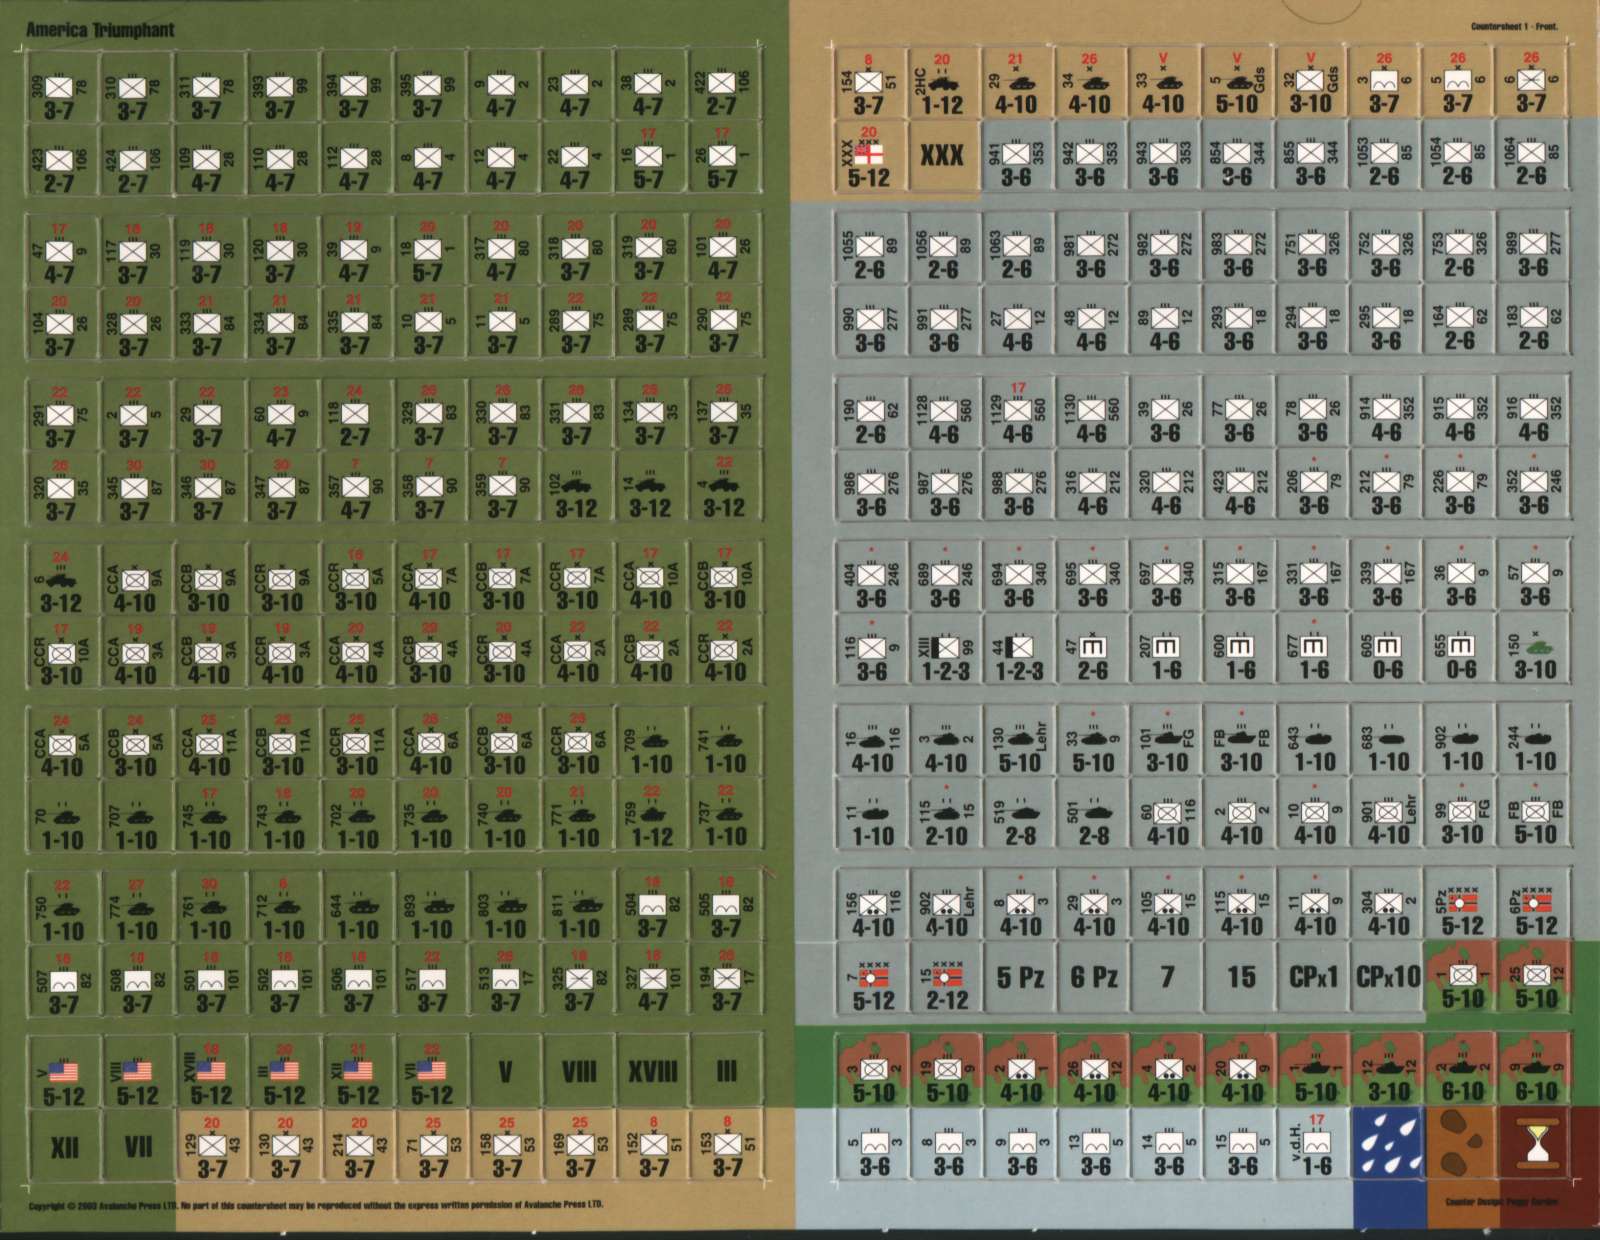This screenshot has height=1240, width=1600.
Task: Select the green VII corps marker
Action: [x=137, y=1147]
